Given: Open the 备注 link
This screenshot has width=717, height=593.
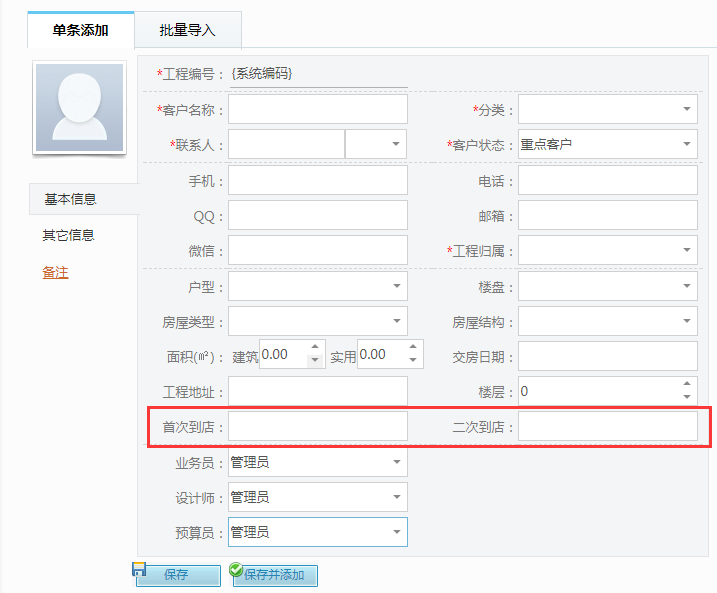Looking at the screenshot, I should coord(55,272).
